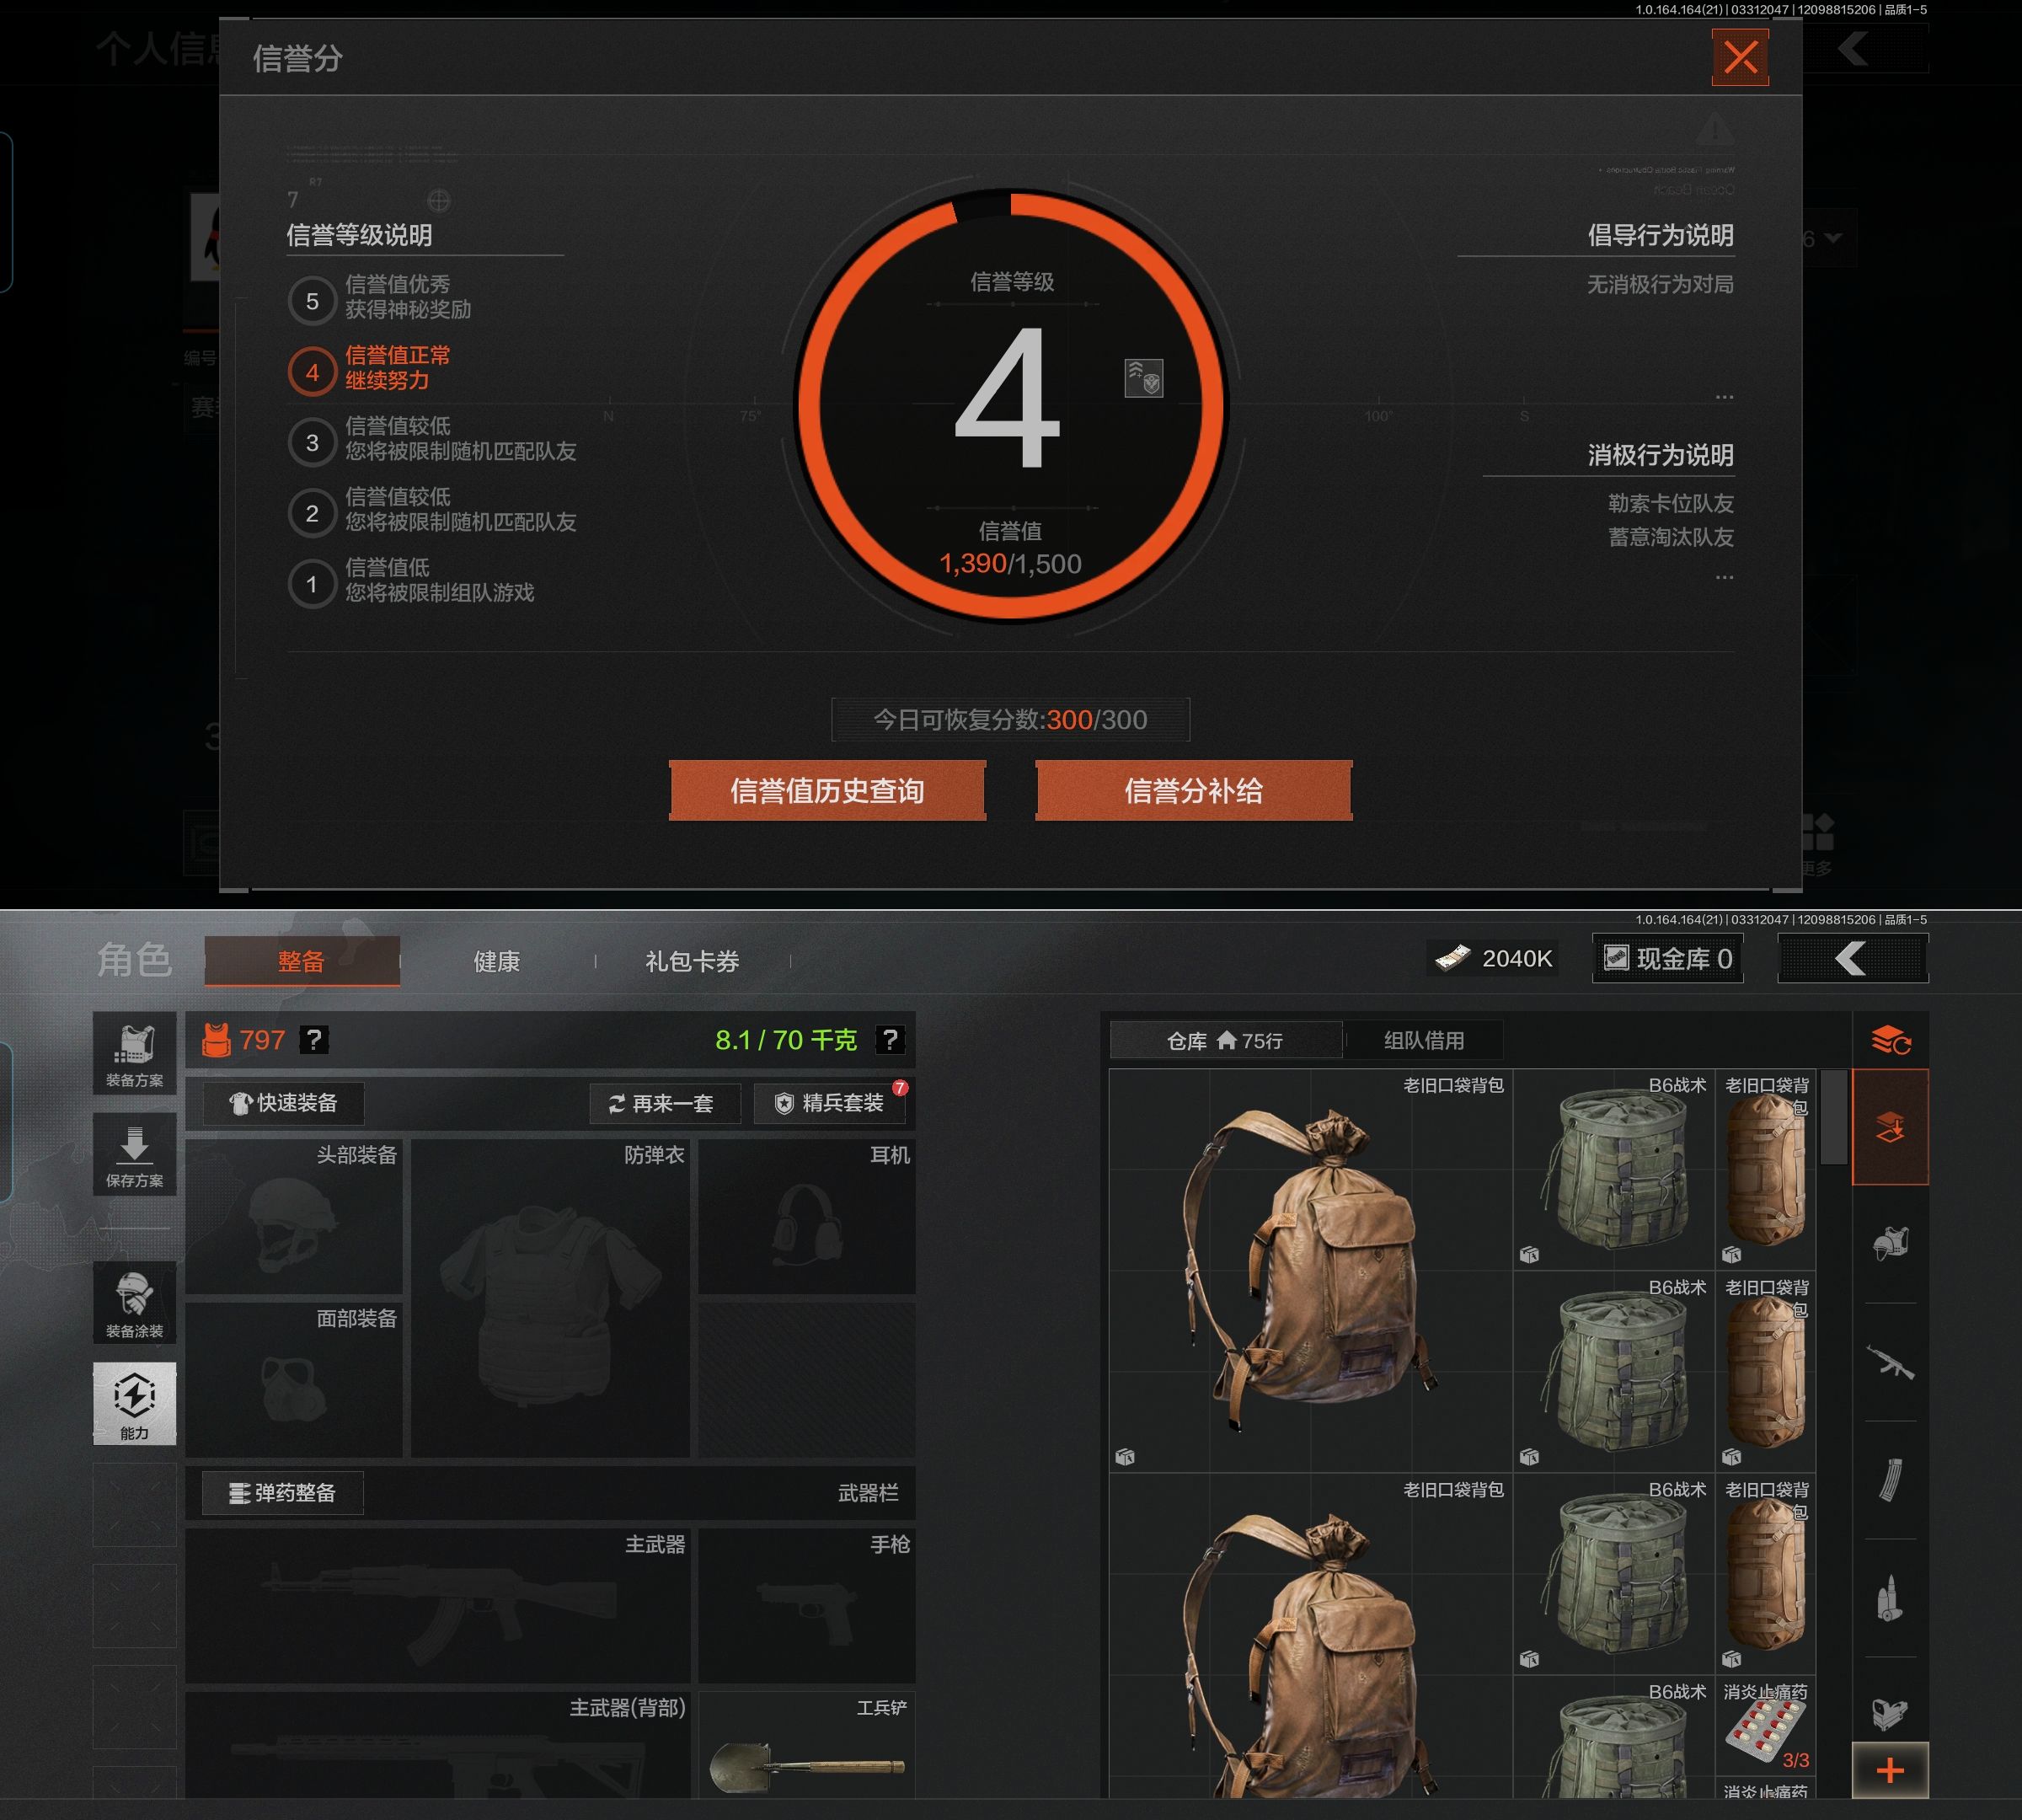Click the warehouse vertical scrollbar thumb
Image resolution: width=2022 pixels, height=1820 pixels.
point(1833,1117)
